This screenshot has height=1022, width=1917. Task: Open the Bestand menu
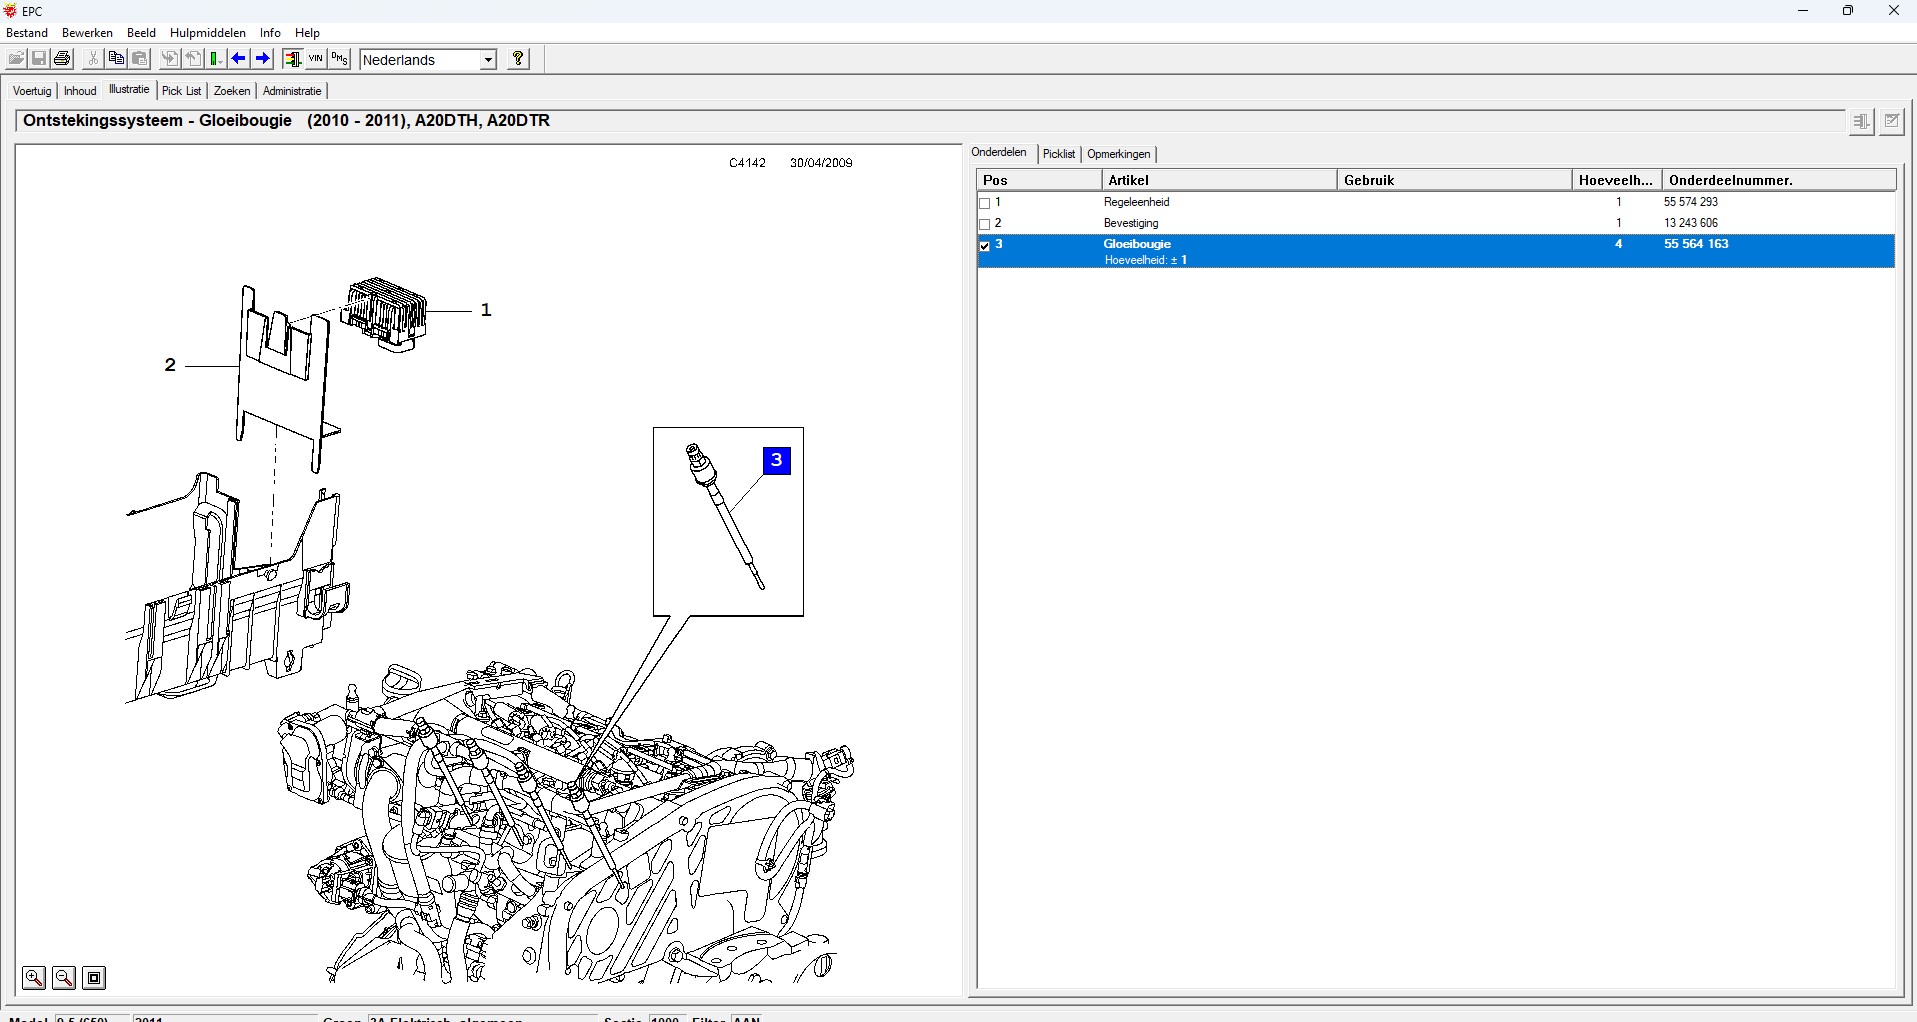coord(27,33)
